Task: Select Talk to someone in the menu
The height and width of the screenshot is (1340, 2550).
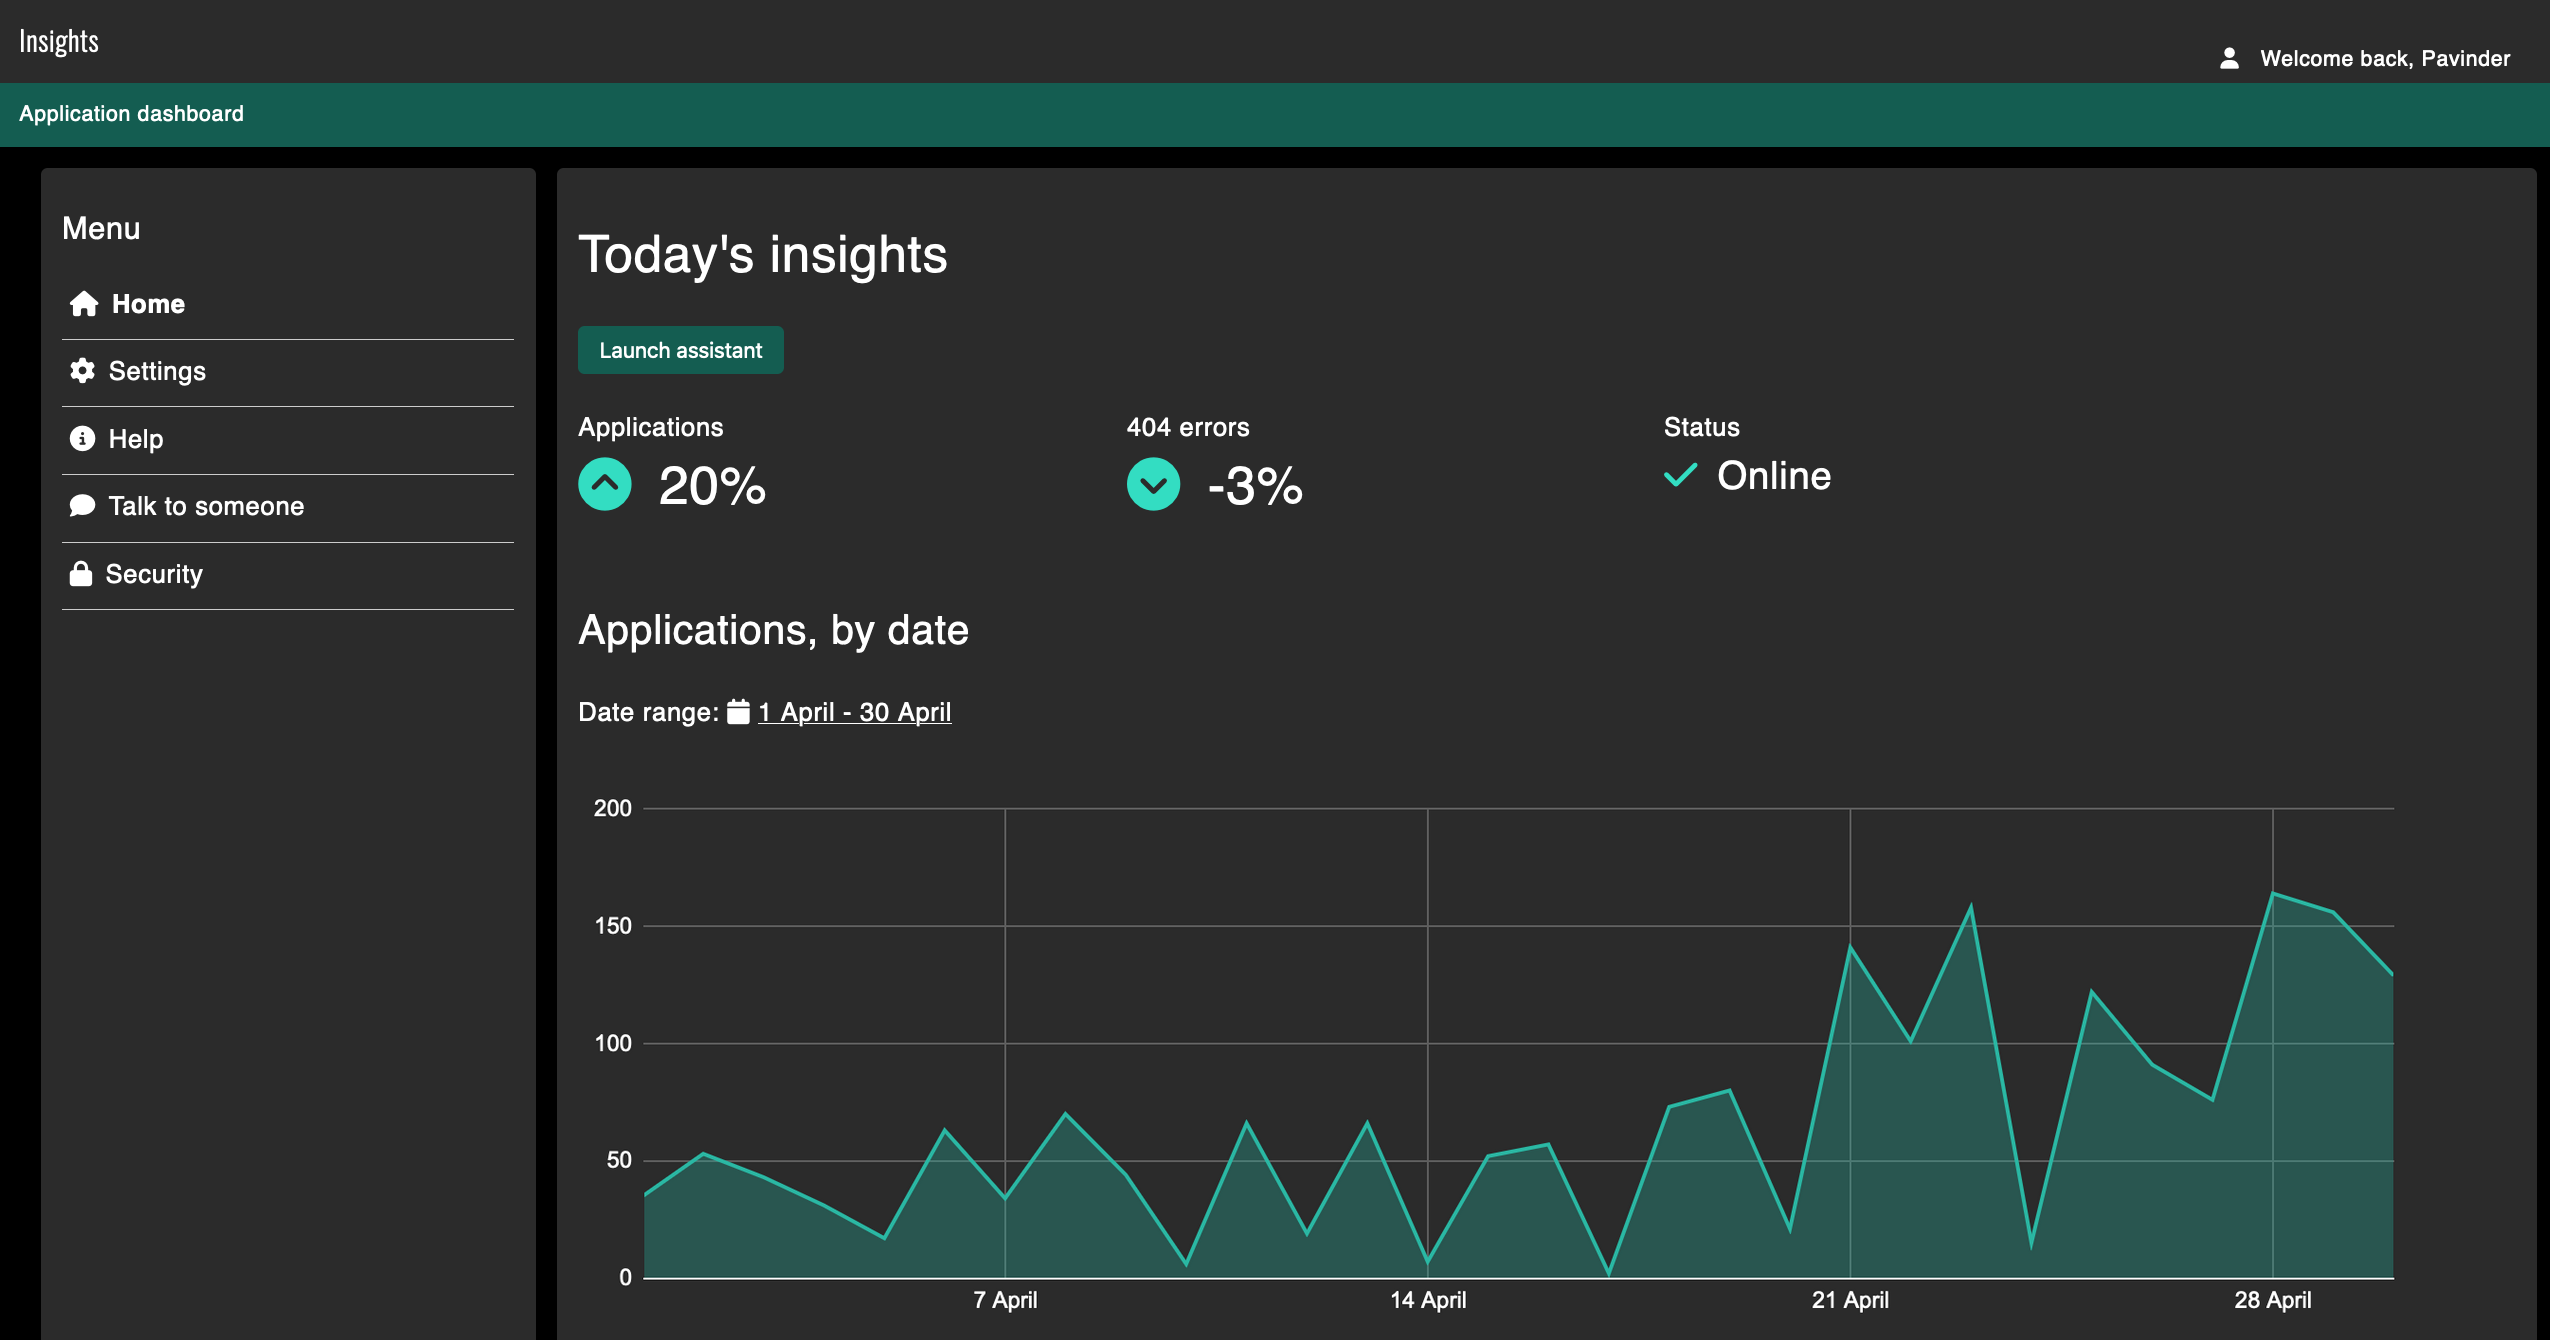Action: (205, 505)
